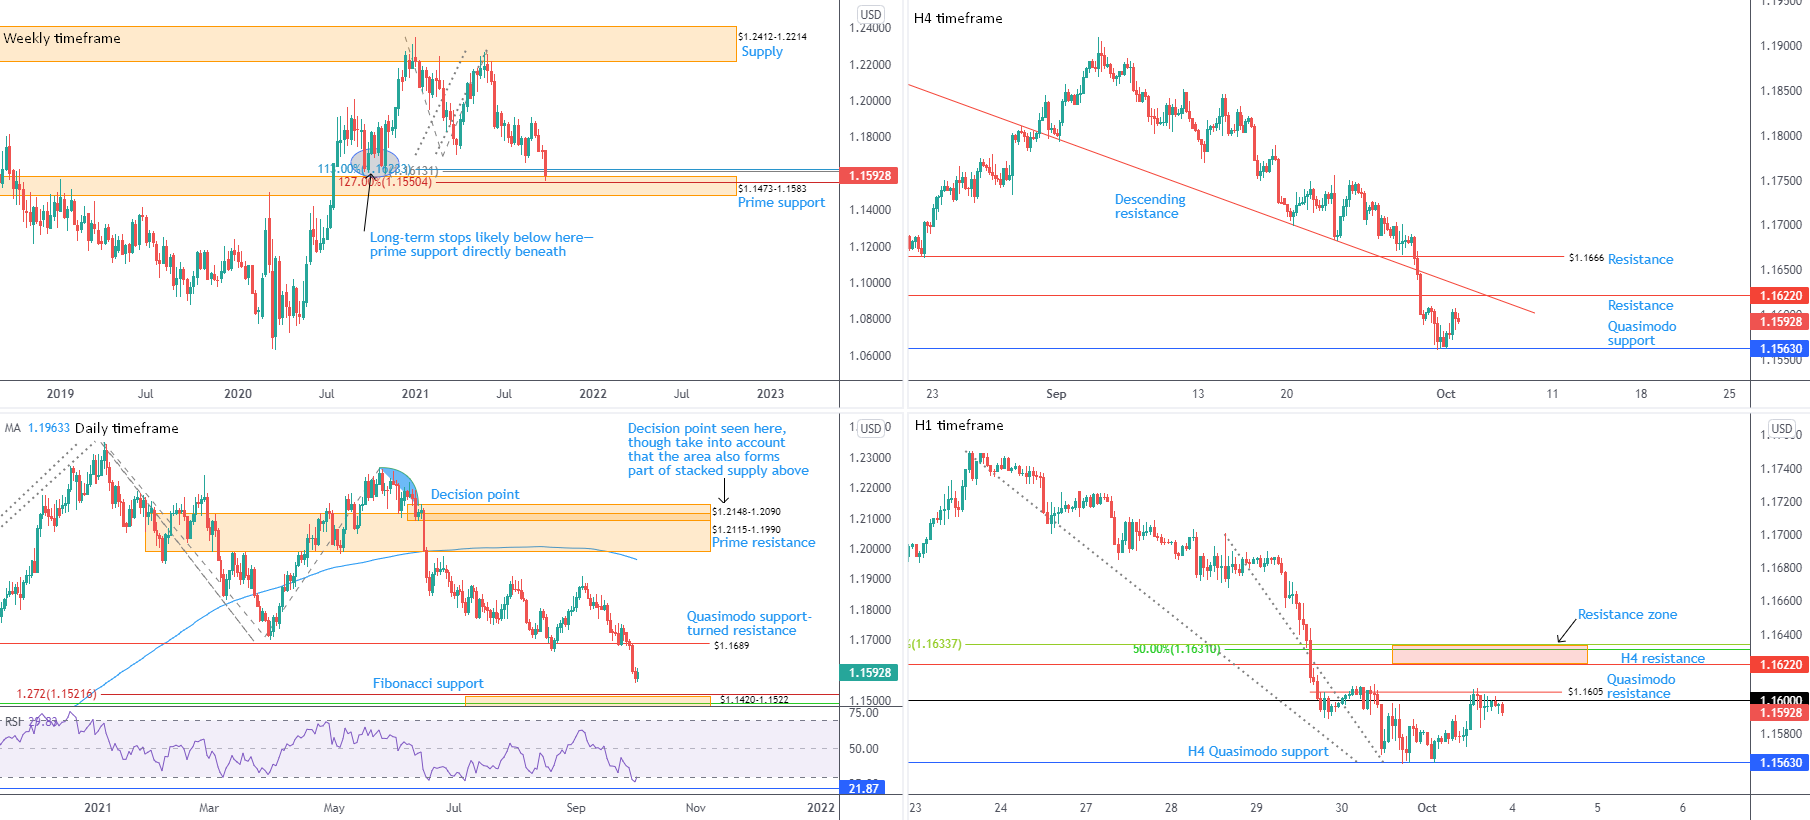Viewport: 1810px width, 820px height.
Task: Click the blue 1.15630 price tag on H1 axis
Action: pyautogui.click(x=1781, y=763)
